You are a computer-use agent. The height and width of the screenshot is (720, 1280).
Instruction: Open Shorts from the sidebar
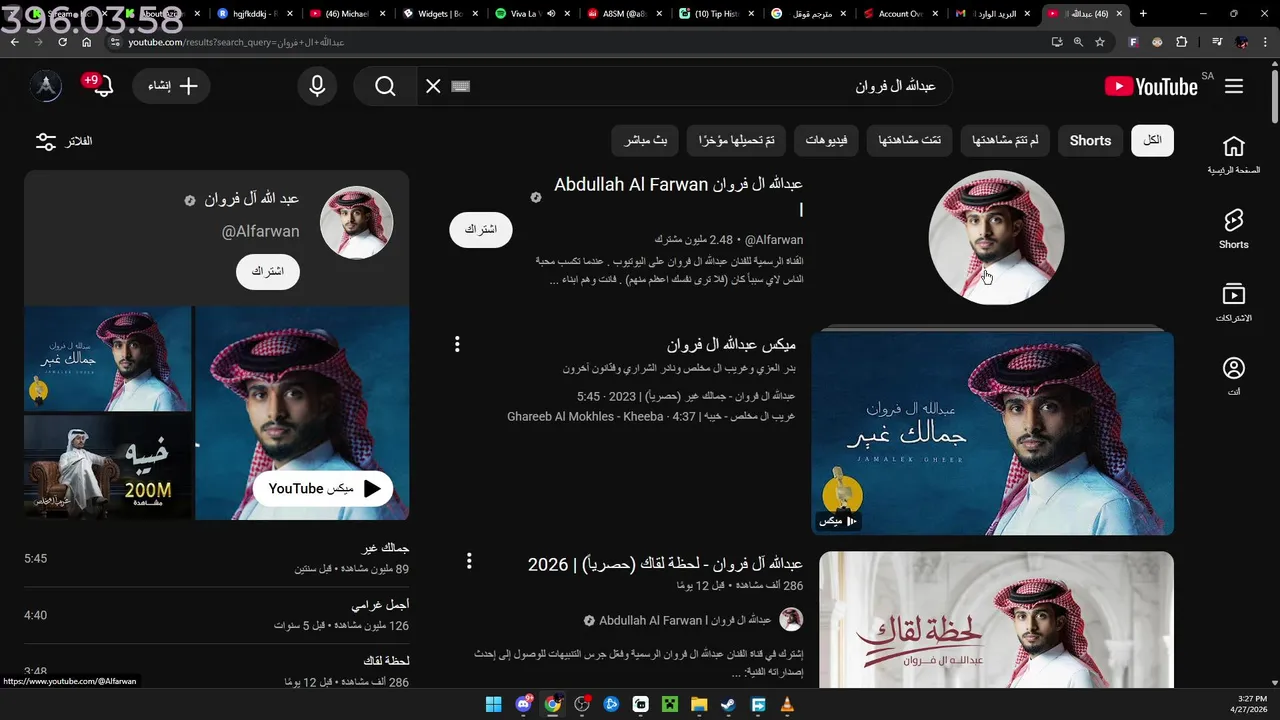pos(1233,229)
